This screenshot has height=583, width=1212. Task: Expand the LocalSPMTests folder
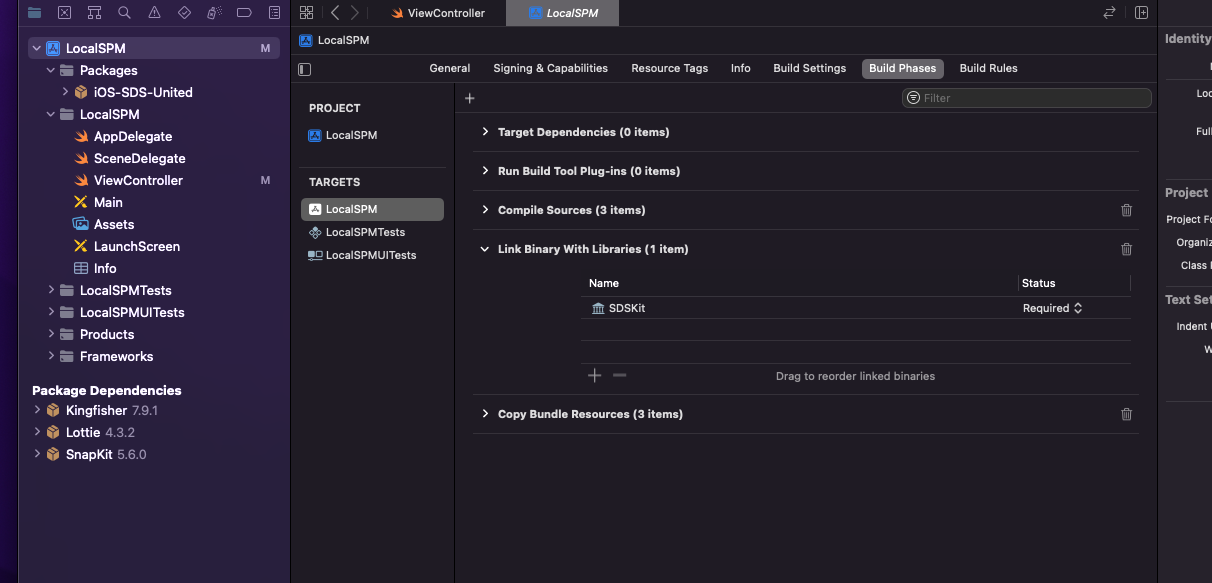(x=51, y=290)
